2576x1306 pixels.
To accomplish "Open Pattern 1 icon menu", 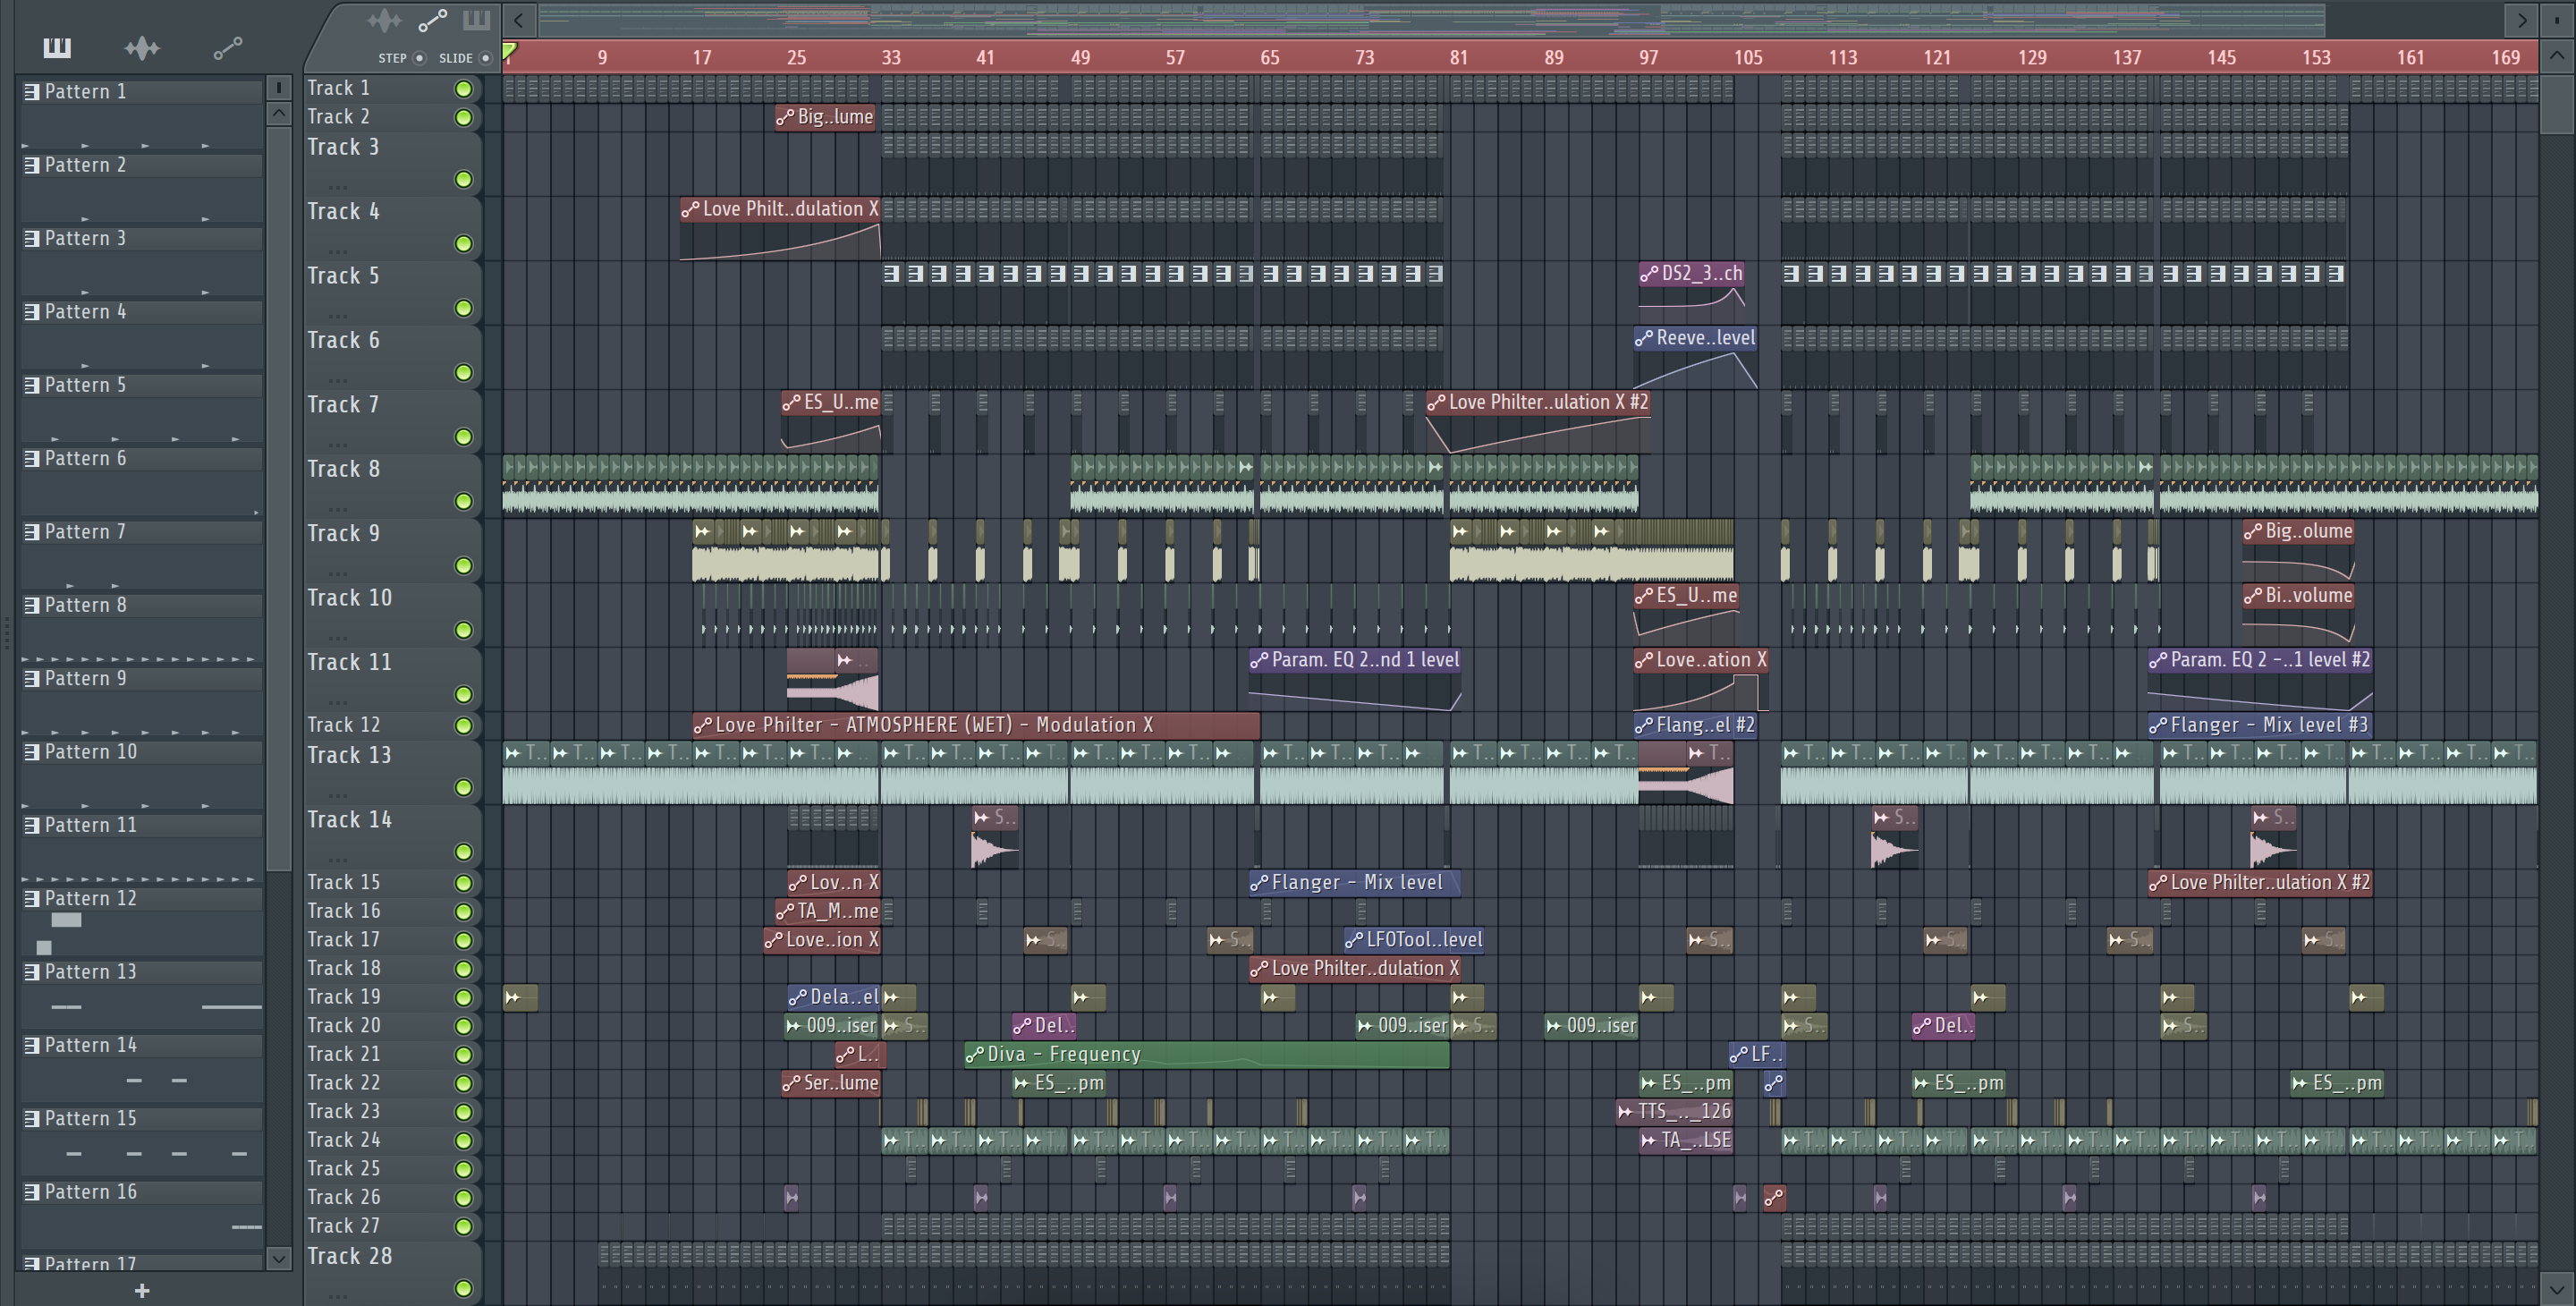I will (x=32, y=92).
